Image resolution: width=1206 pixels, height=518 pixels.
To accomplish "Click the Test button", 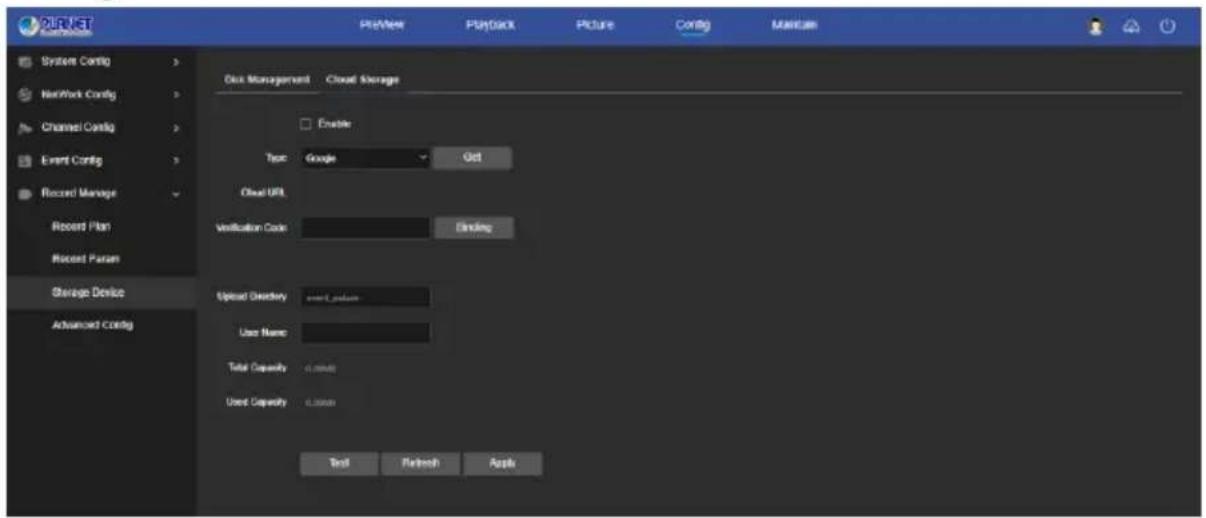I will [x=339, y=463].
